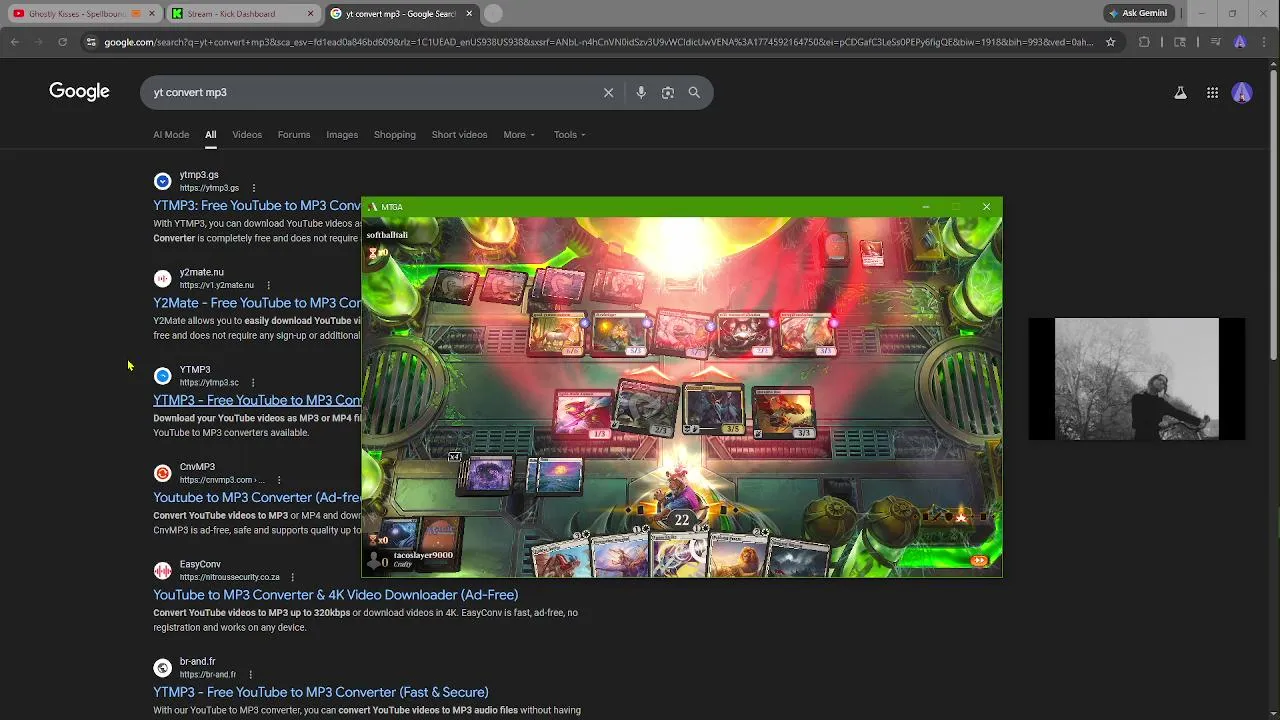
Task: Open the EasyConv 4K Video Downloader link
Action: pos(335,594)
